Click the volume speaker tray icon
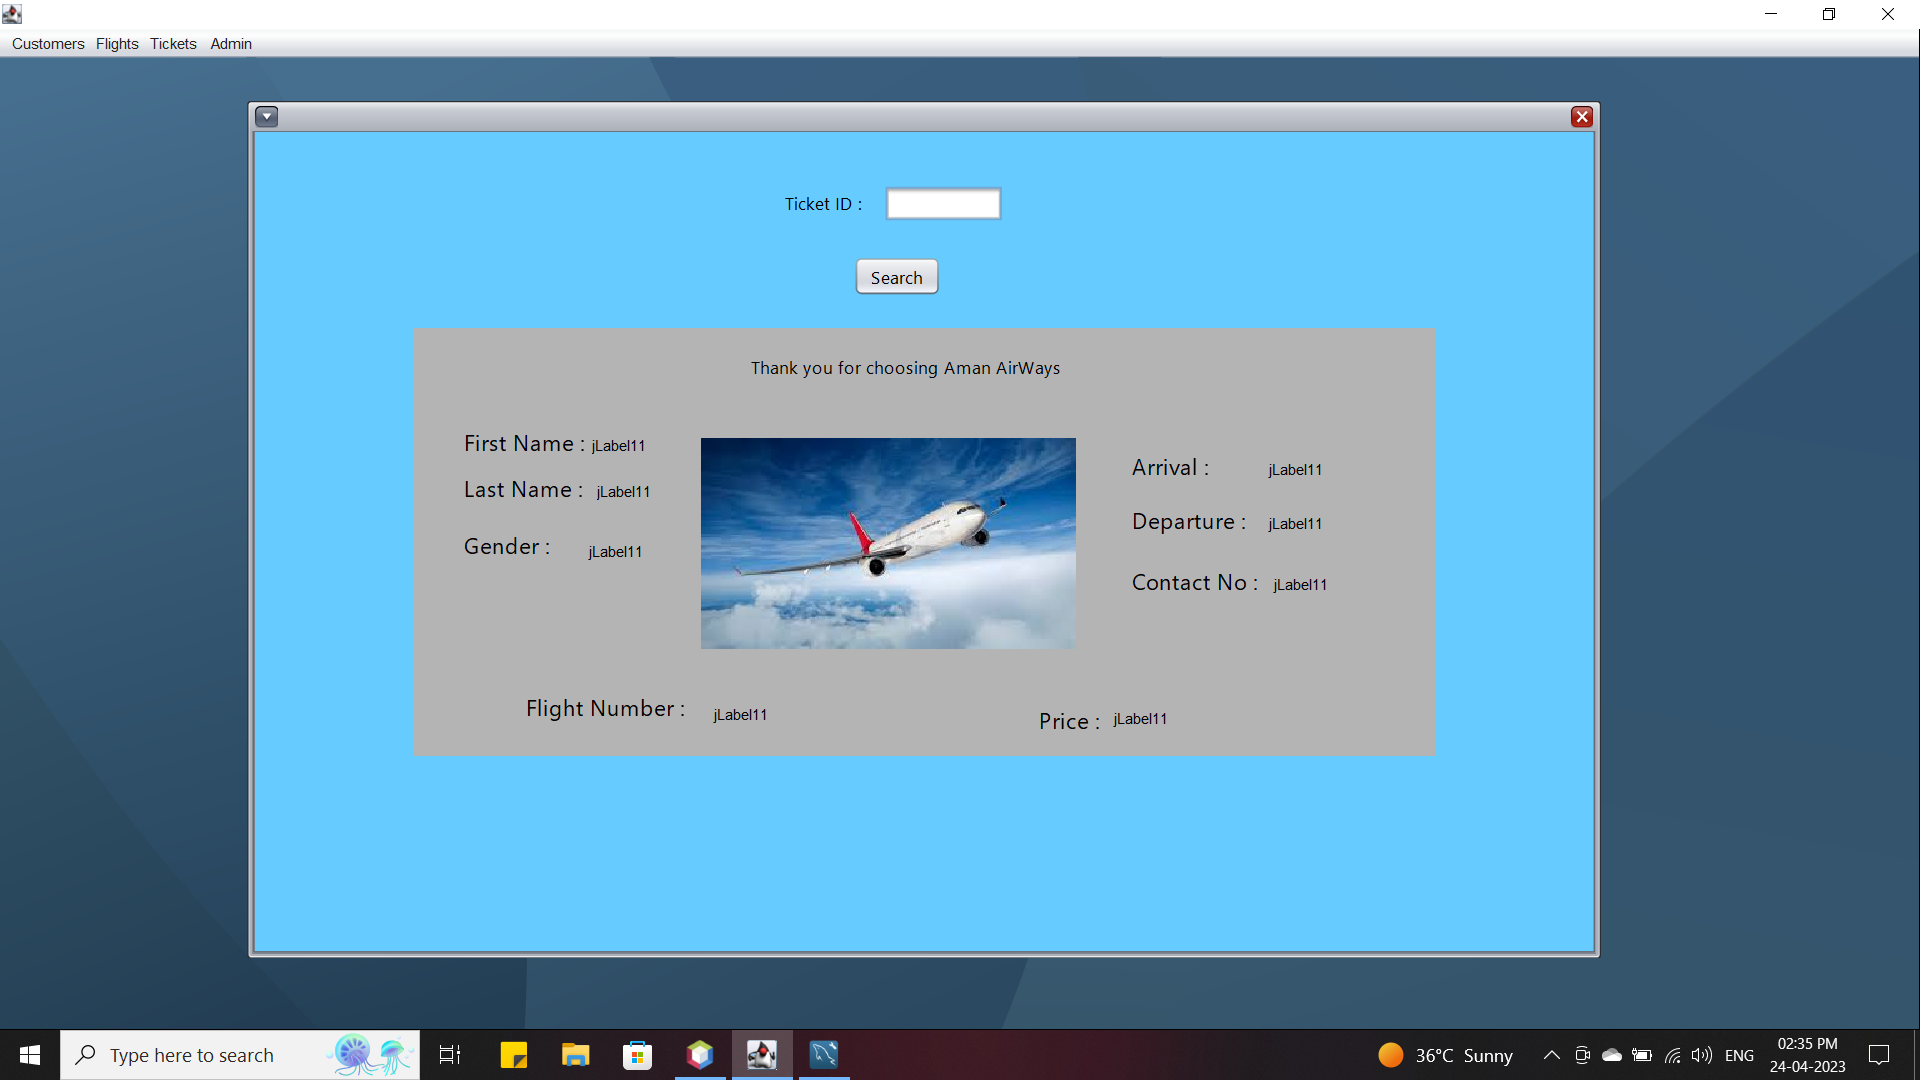 pos(1701,1055)
